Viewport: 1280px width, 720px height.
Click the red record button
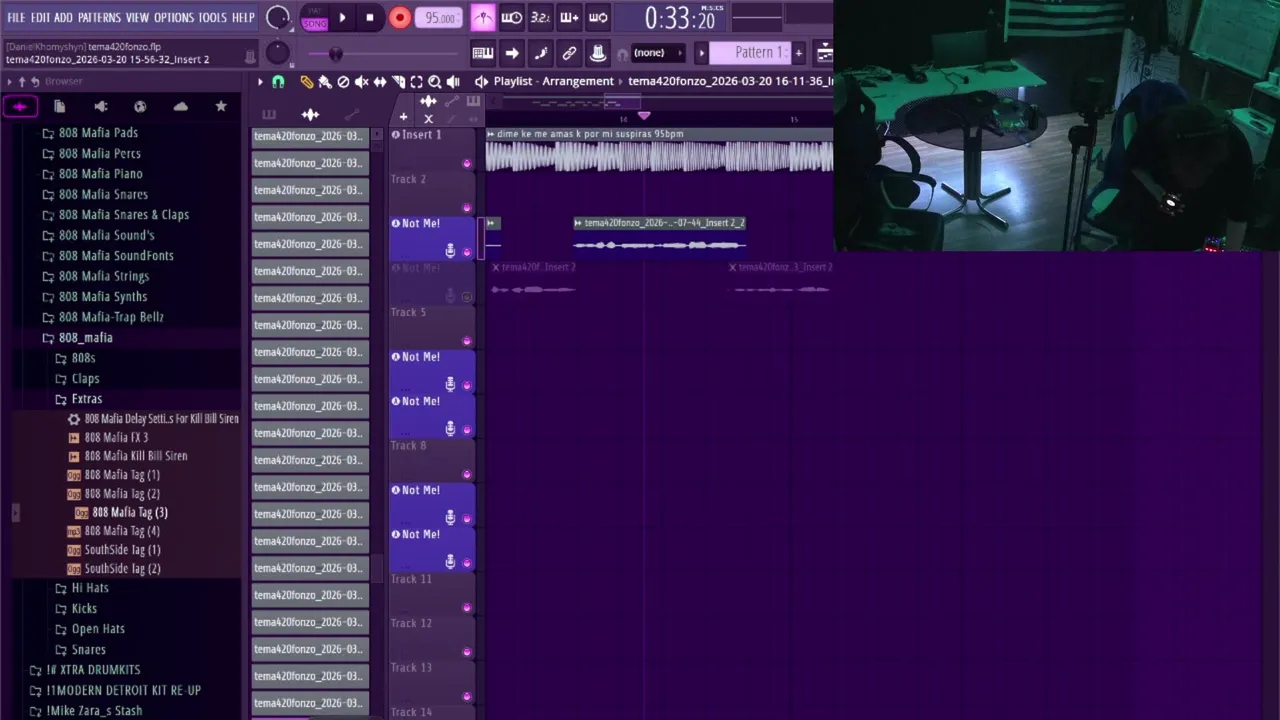(x=399, y=17)
